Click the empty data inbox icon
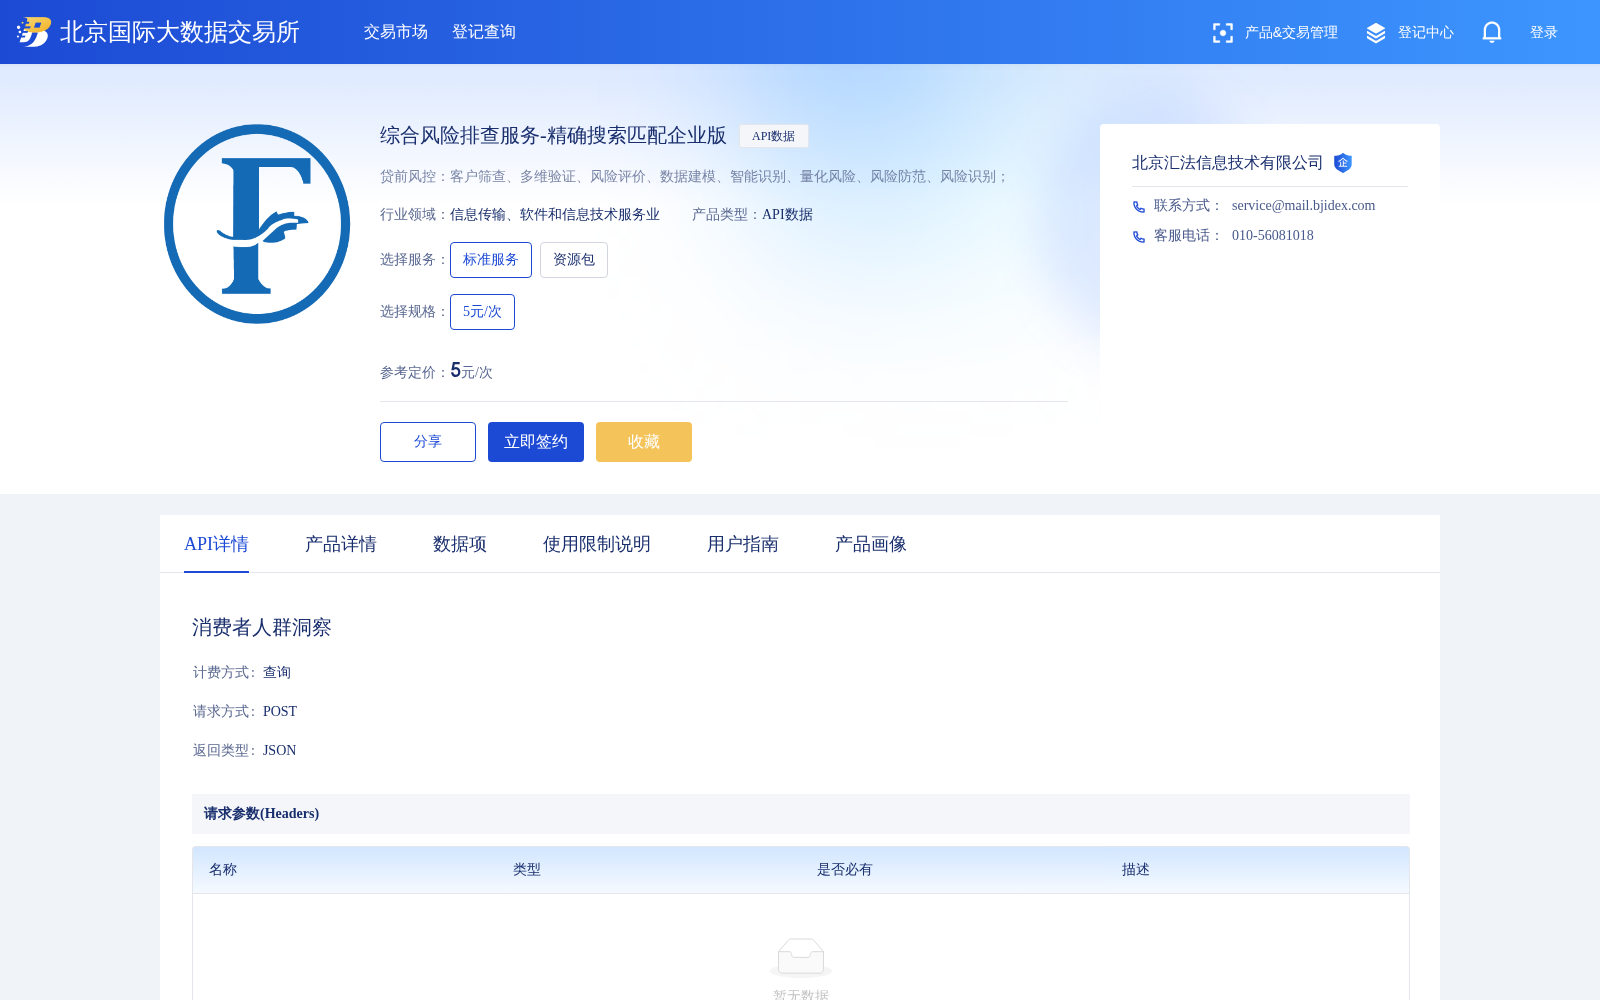1600x1000 pixels. 801,958
